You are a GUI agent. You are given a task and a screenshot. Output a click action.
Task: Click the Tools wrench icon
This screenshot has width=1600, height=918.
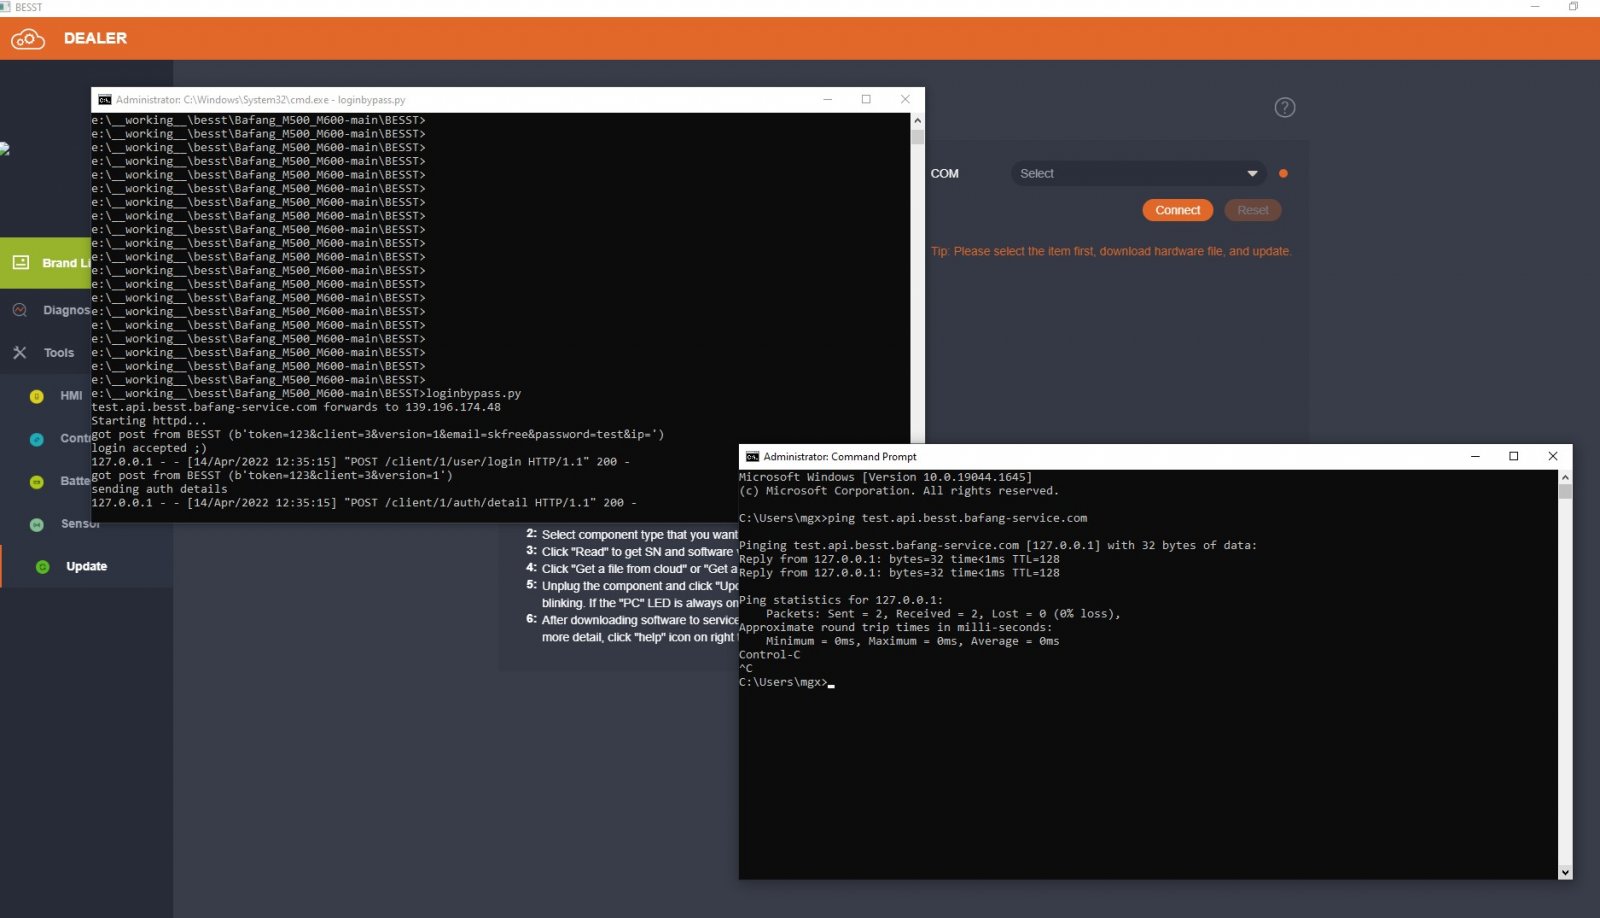point(20,353)
